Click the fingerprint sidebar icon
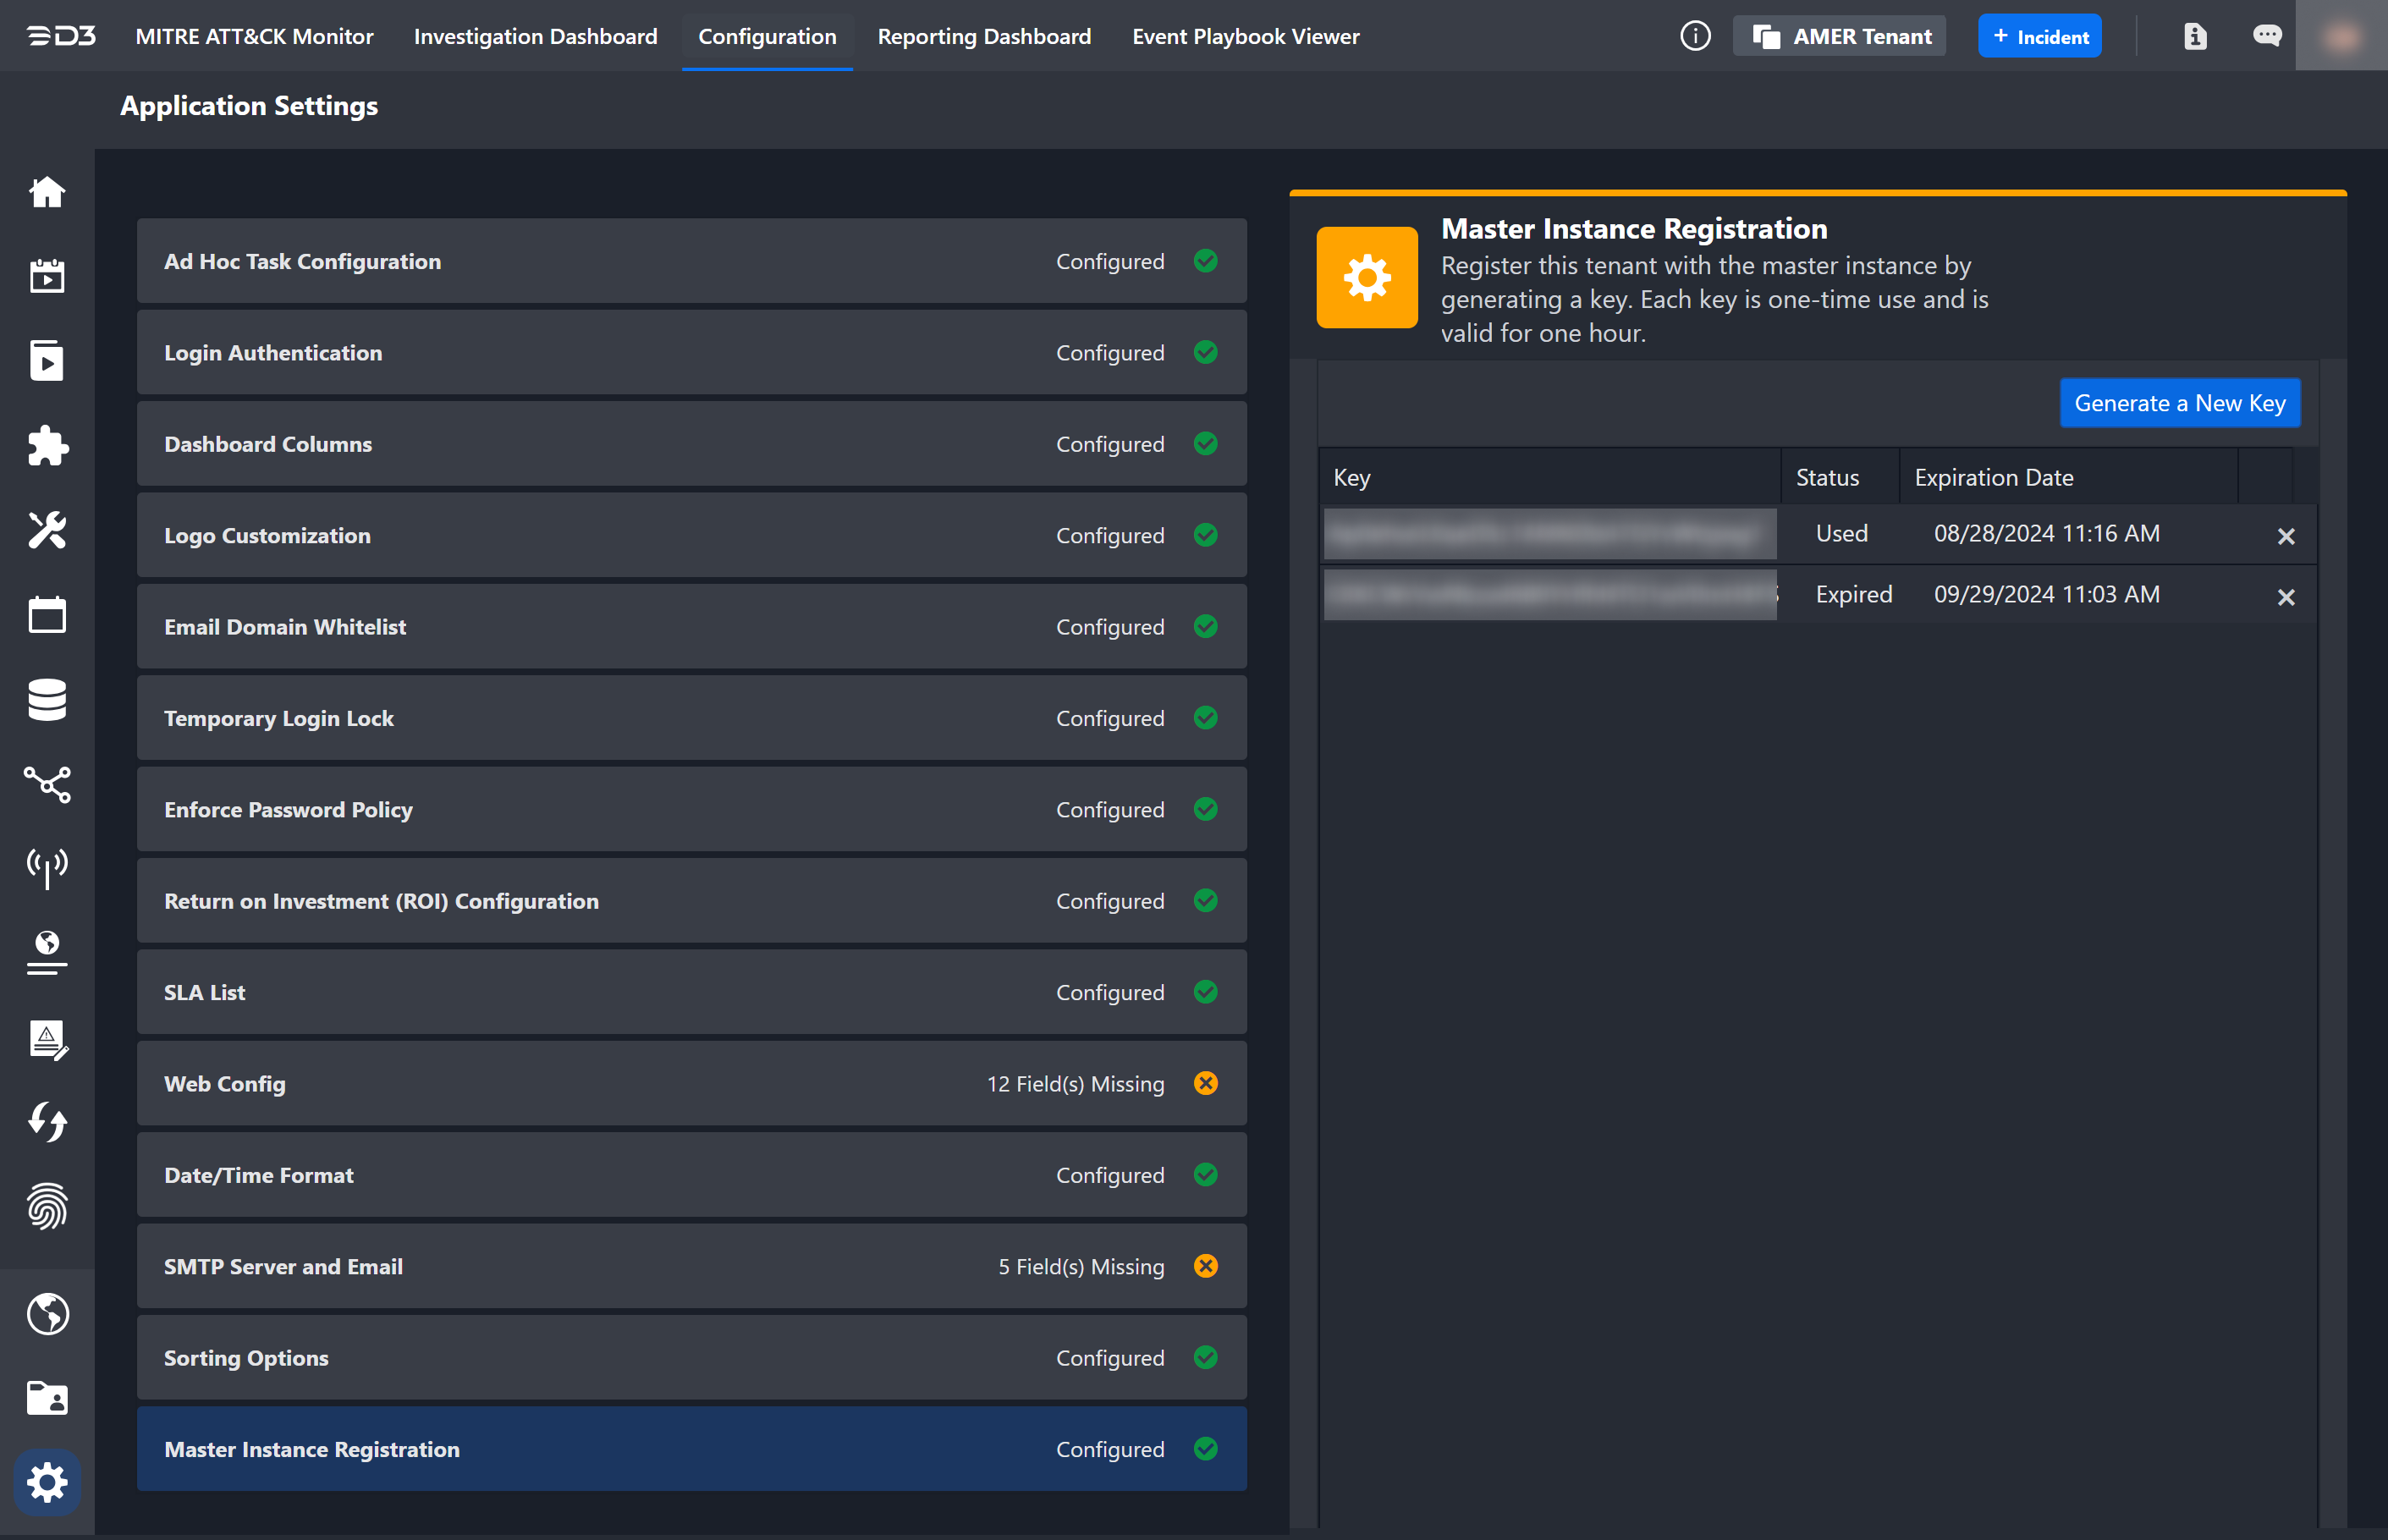This screenshot has width=2388, height=1540. [47, 1207]
